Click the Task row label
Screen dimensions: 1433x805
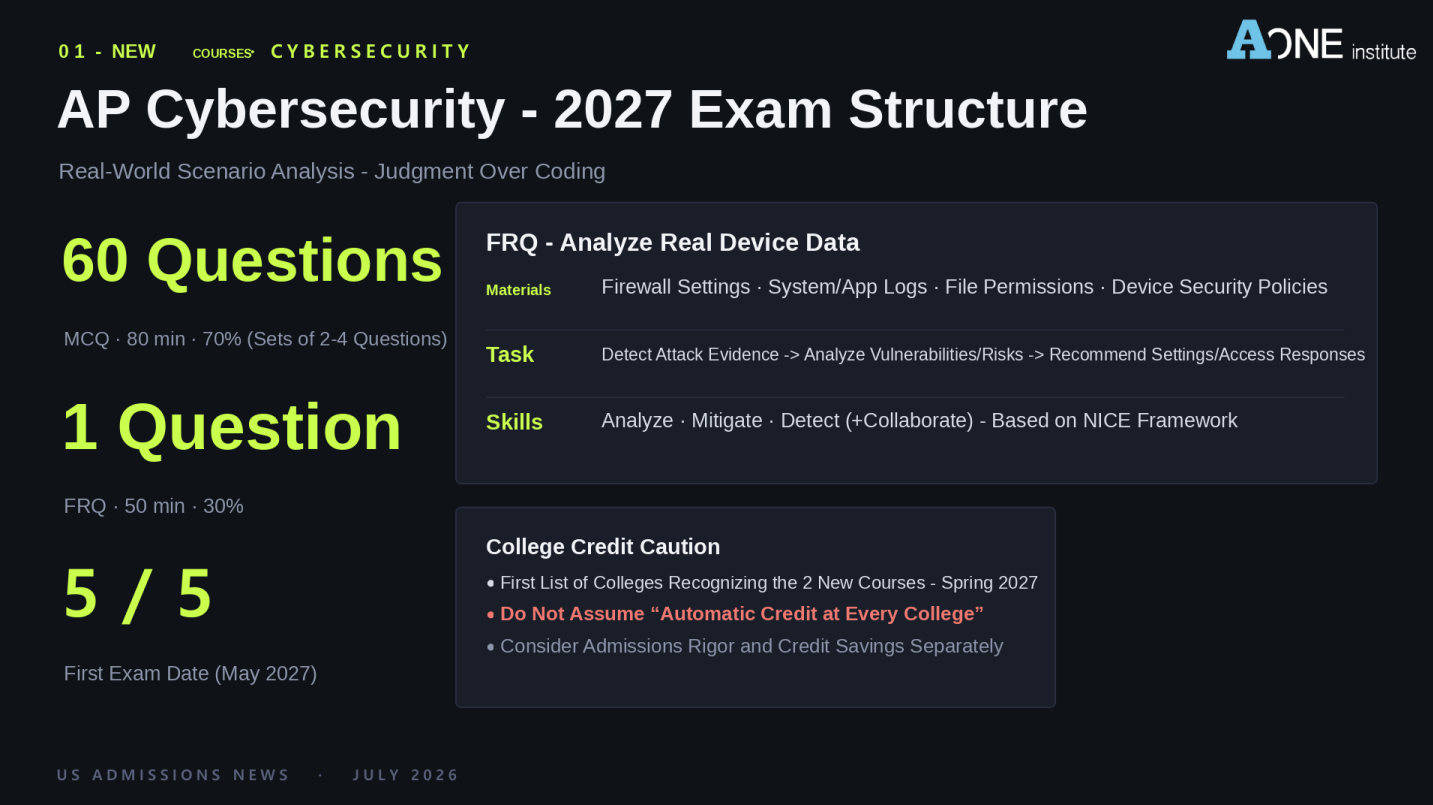tap(510, 355)
